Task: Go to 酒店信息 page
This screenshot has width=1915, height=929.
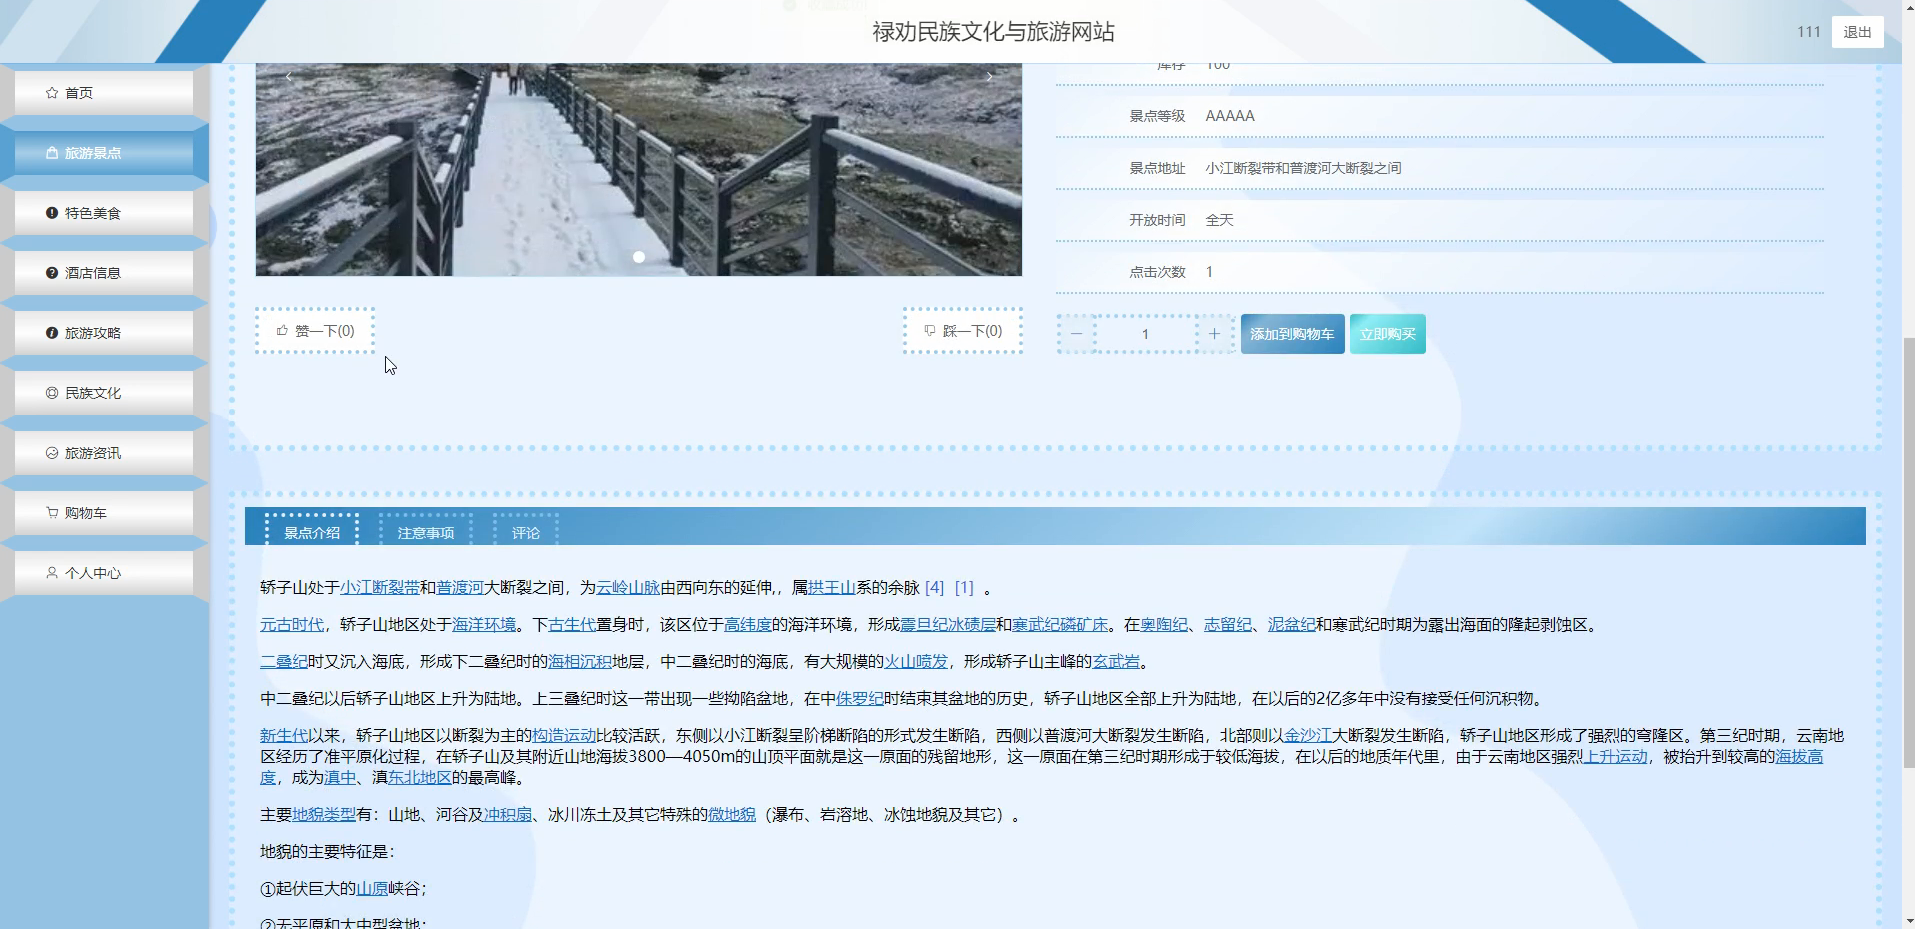Action: tap(104, 273)
